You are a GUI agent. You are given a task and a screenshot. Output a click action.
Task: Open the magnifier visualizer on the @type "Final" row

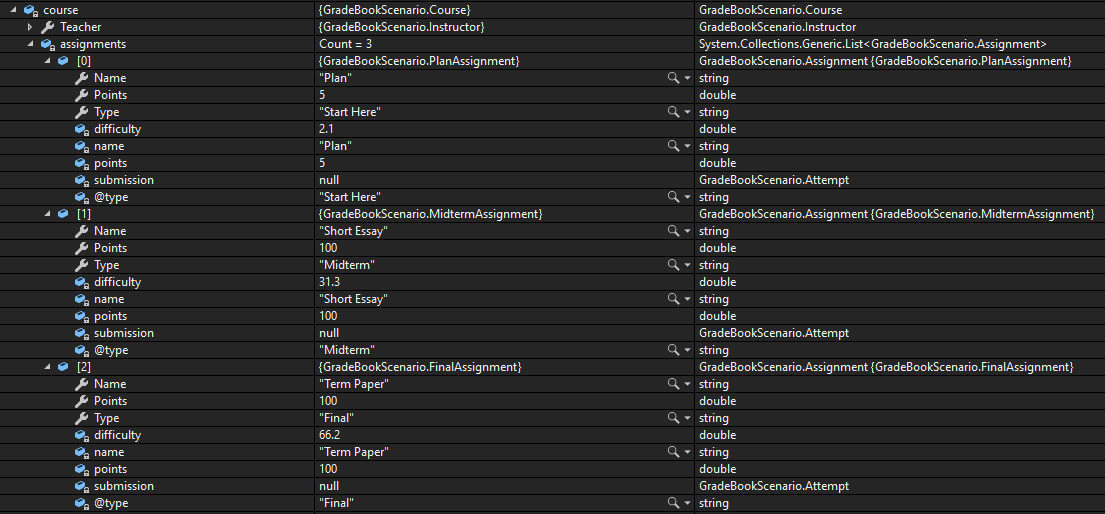[x=674, y=503]
